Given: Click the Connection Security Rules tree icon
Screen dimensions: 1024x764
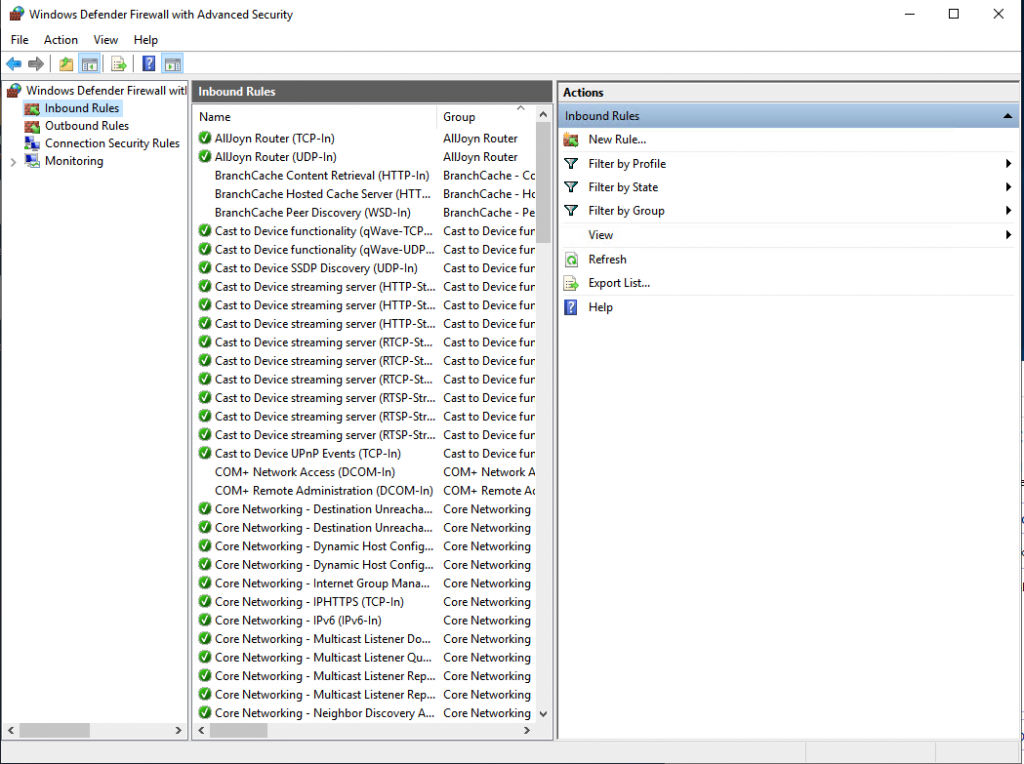Looking at the screenshot, I should pyautogui.click(x=32, y=143).
